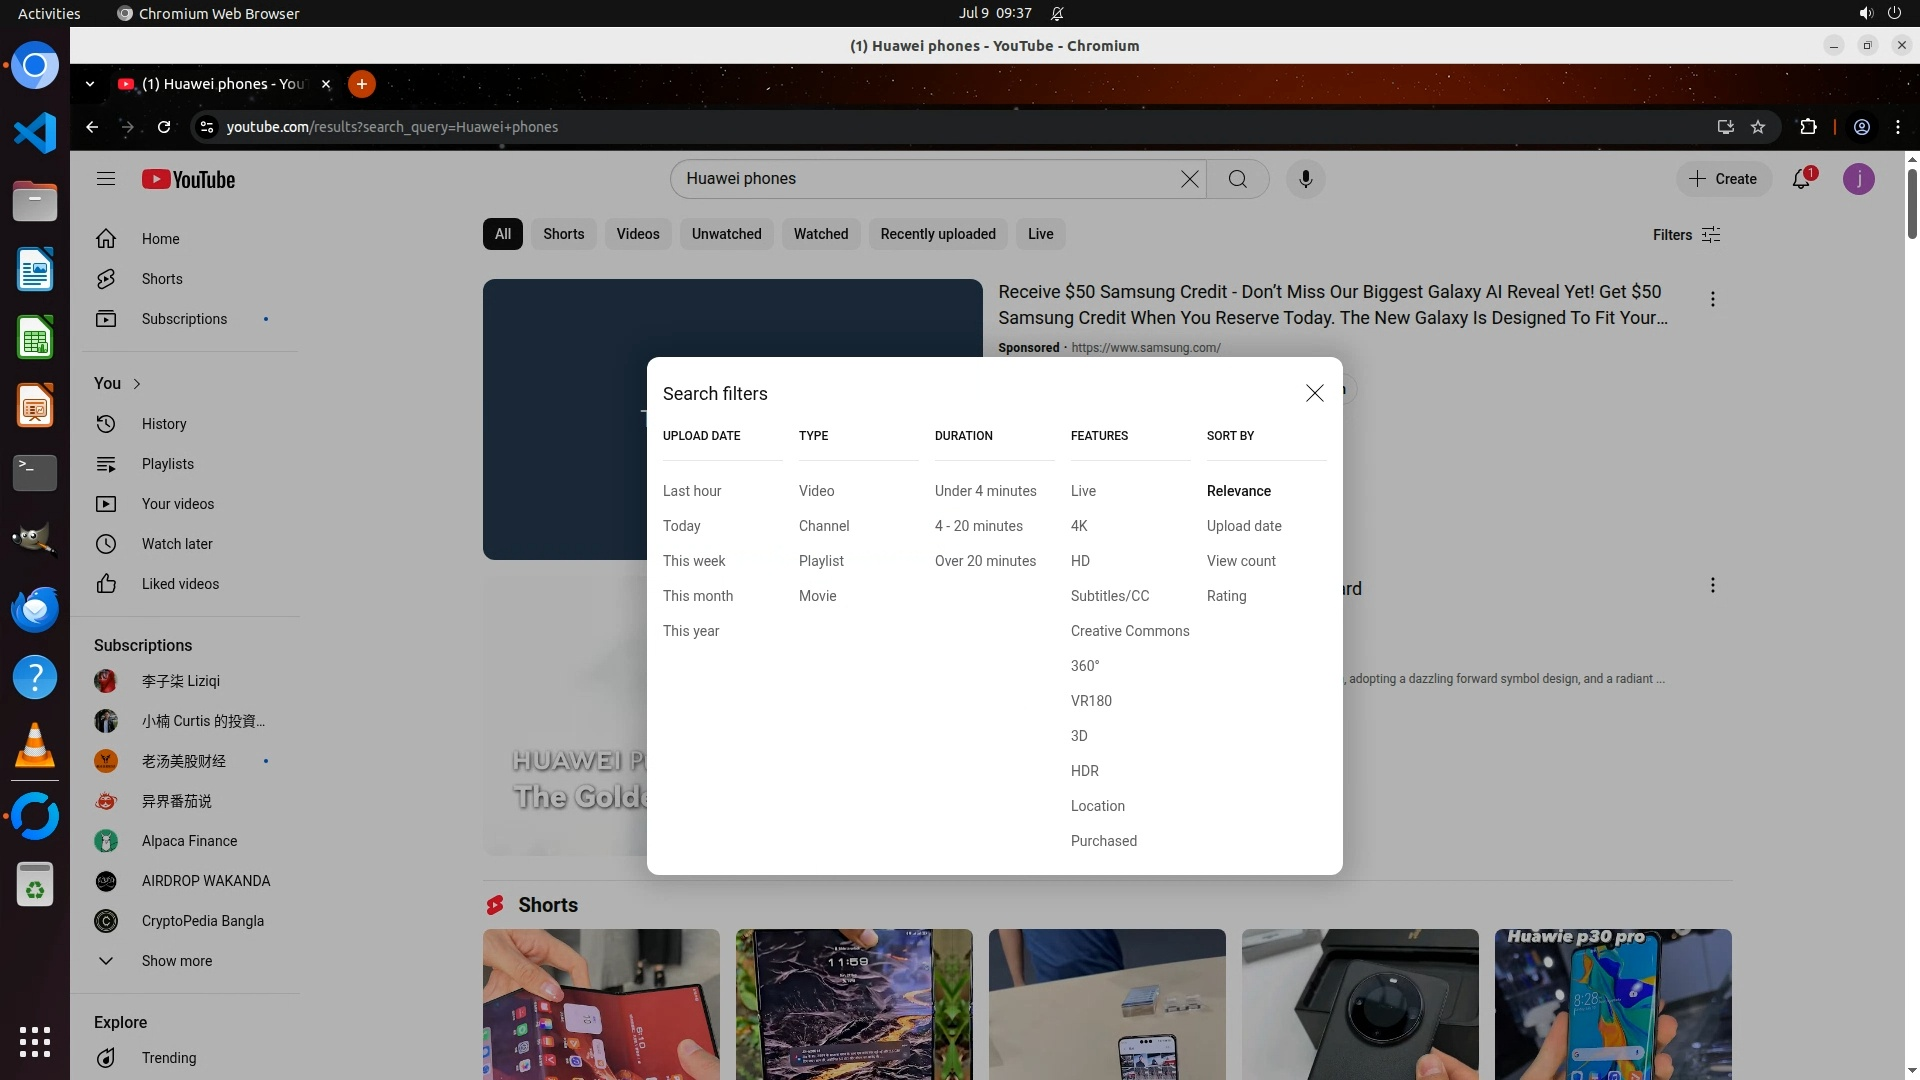Bookmark this page with star icon
This screenshot has height=1080, width=1920.
[1758, 127]
